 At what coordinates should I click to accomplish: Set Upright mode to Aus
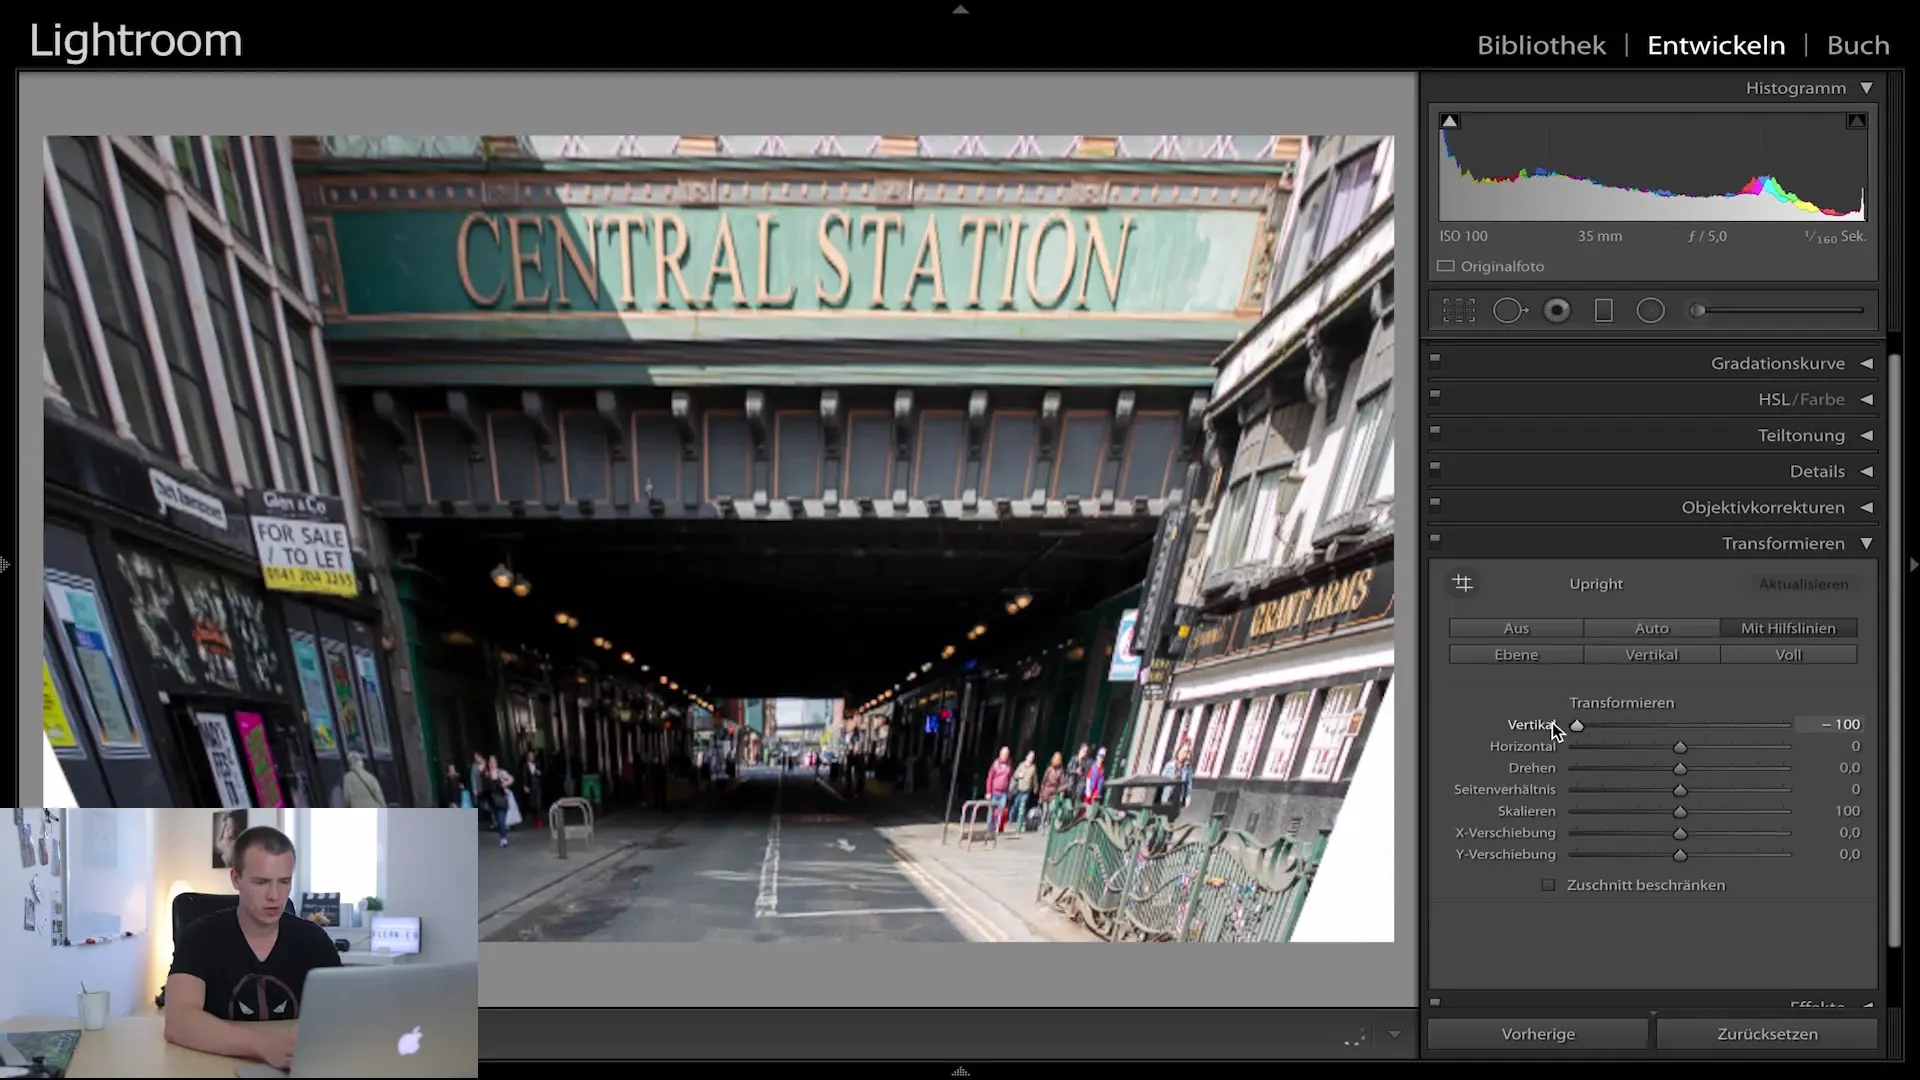[x=1516, y=628]
